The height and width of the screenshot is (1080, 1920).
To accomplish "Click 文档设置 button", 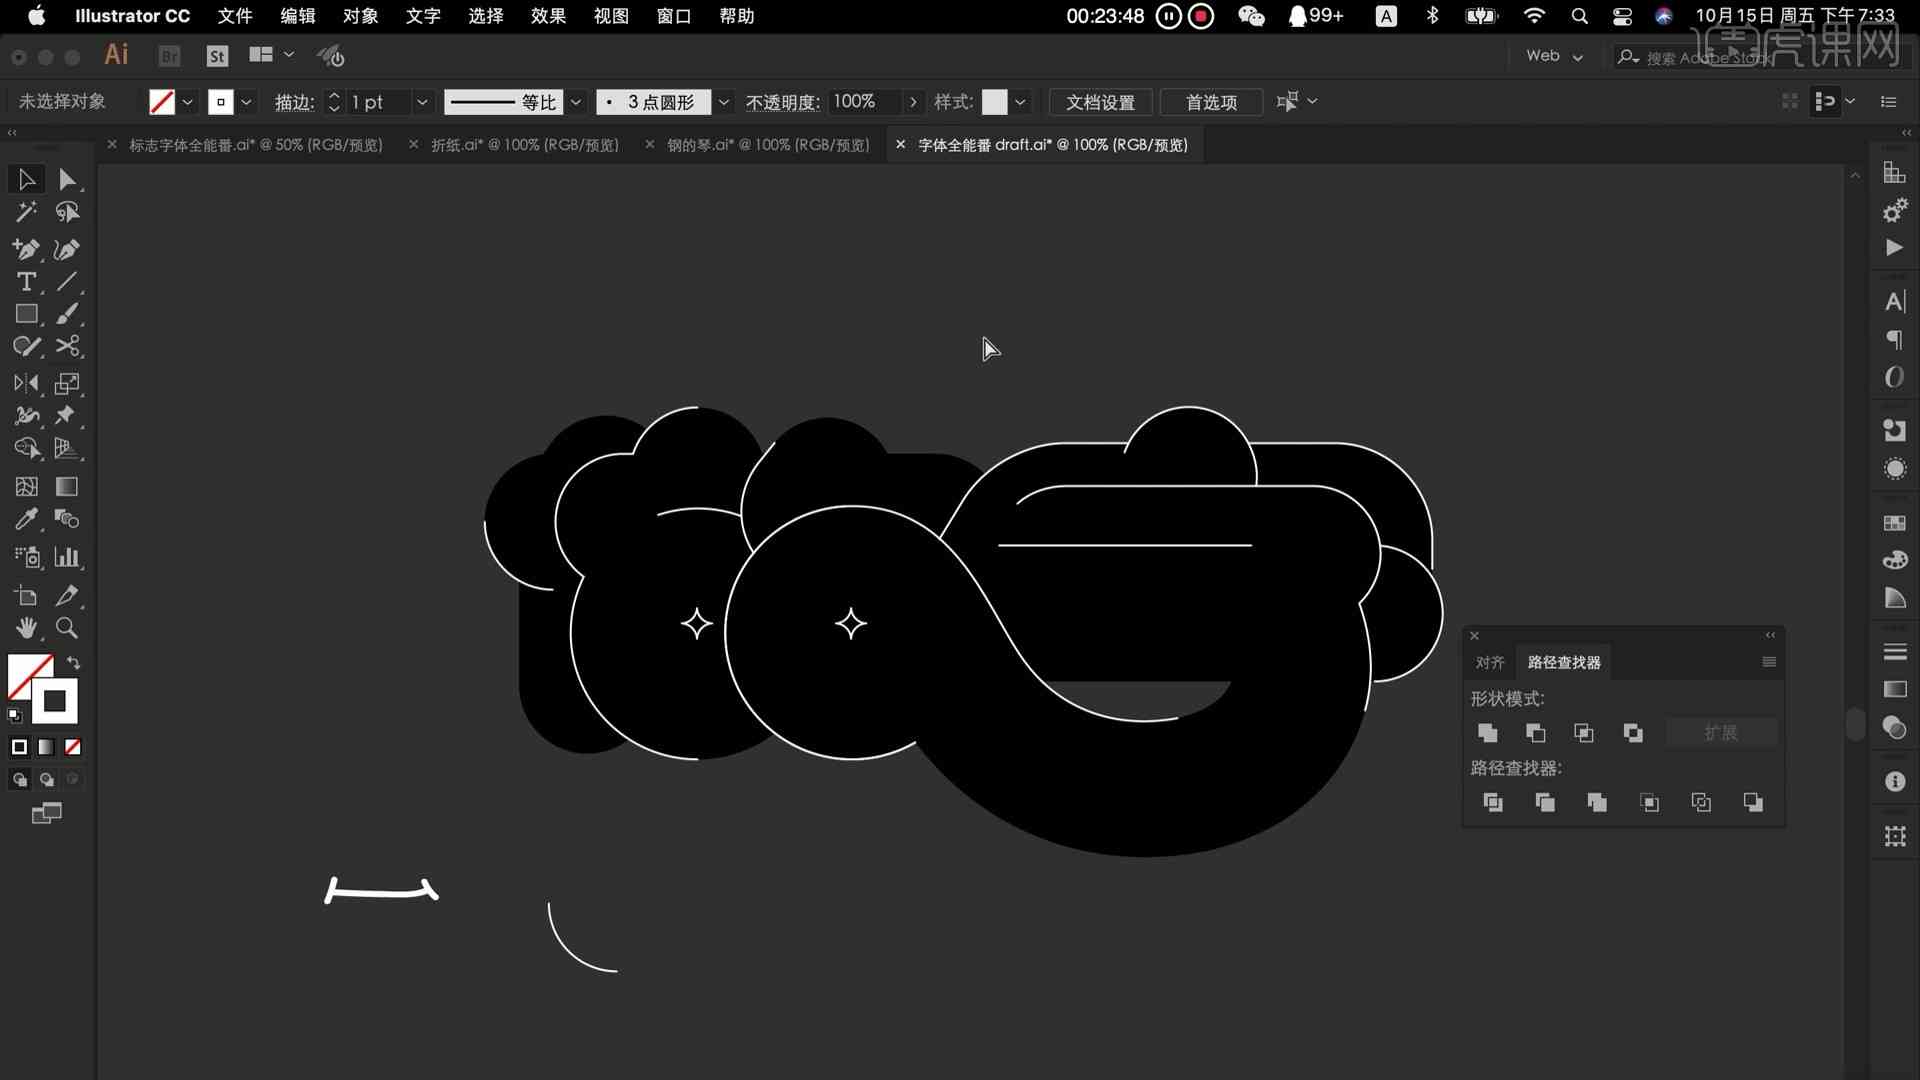I will tap(1098, 102).
